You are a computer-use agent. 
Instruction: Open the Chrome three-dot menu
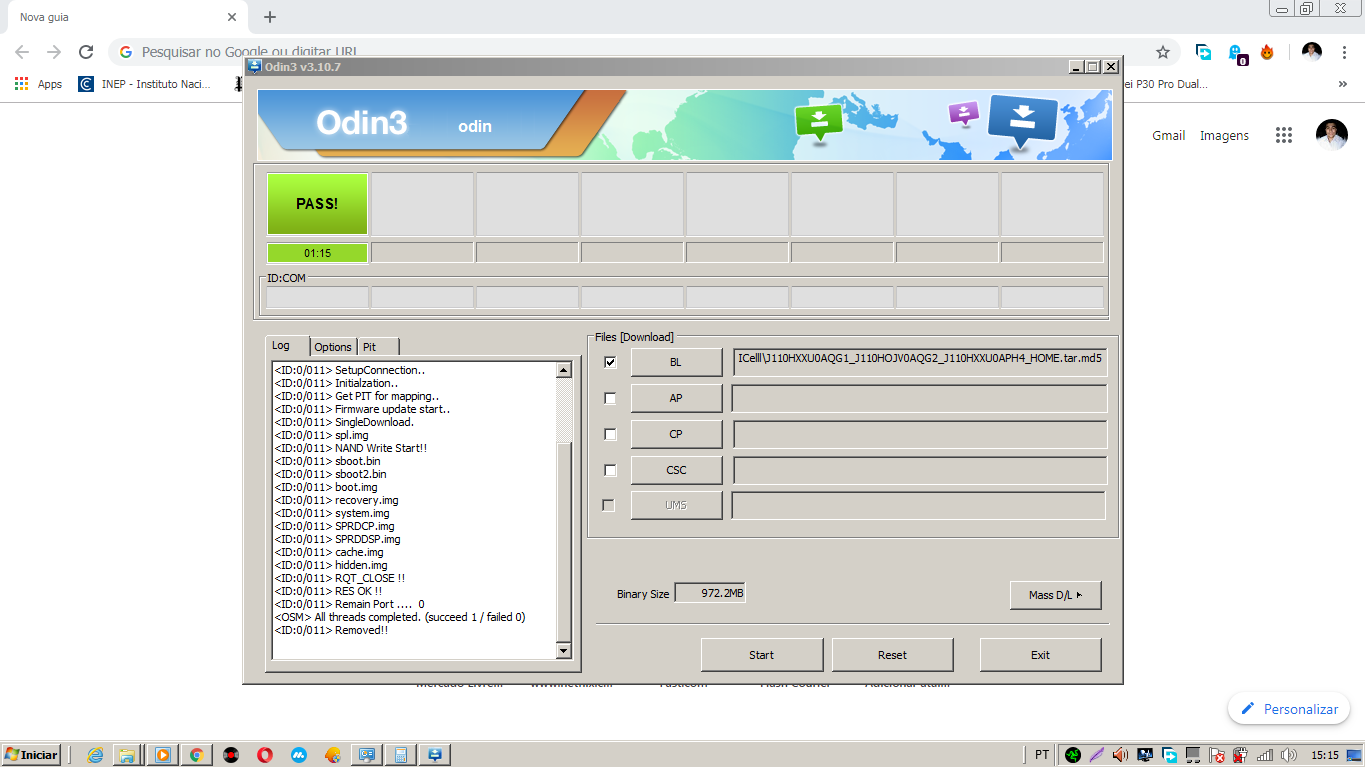click(x=1344, y=52)
